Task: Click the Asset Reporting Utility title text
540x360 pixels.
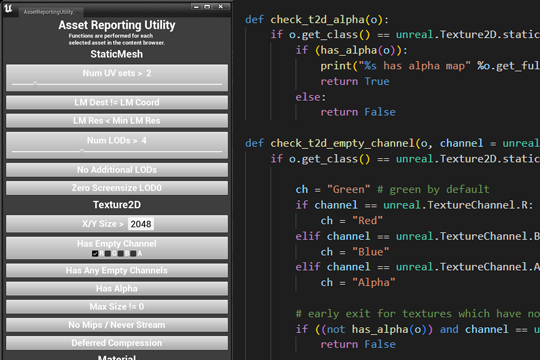Action: pyautogui.click(x=117, y=25)
